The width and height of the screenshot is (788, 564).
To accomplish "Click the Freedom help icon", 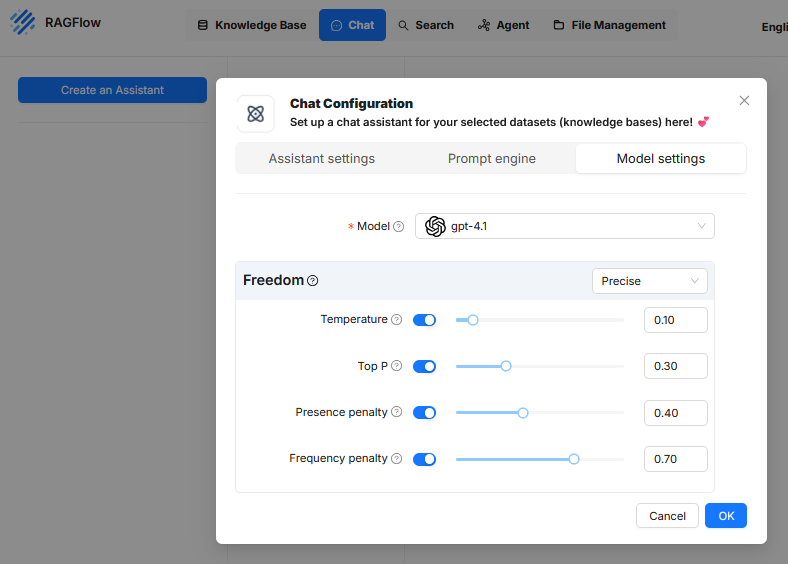I will point(313,281).
